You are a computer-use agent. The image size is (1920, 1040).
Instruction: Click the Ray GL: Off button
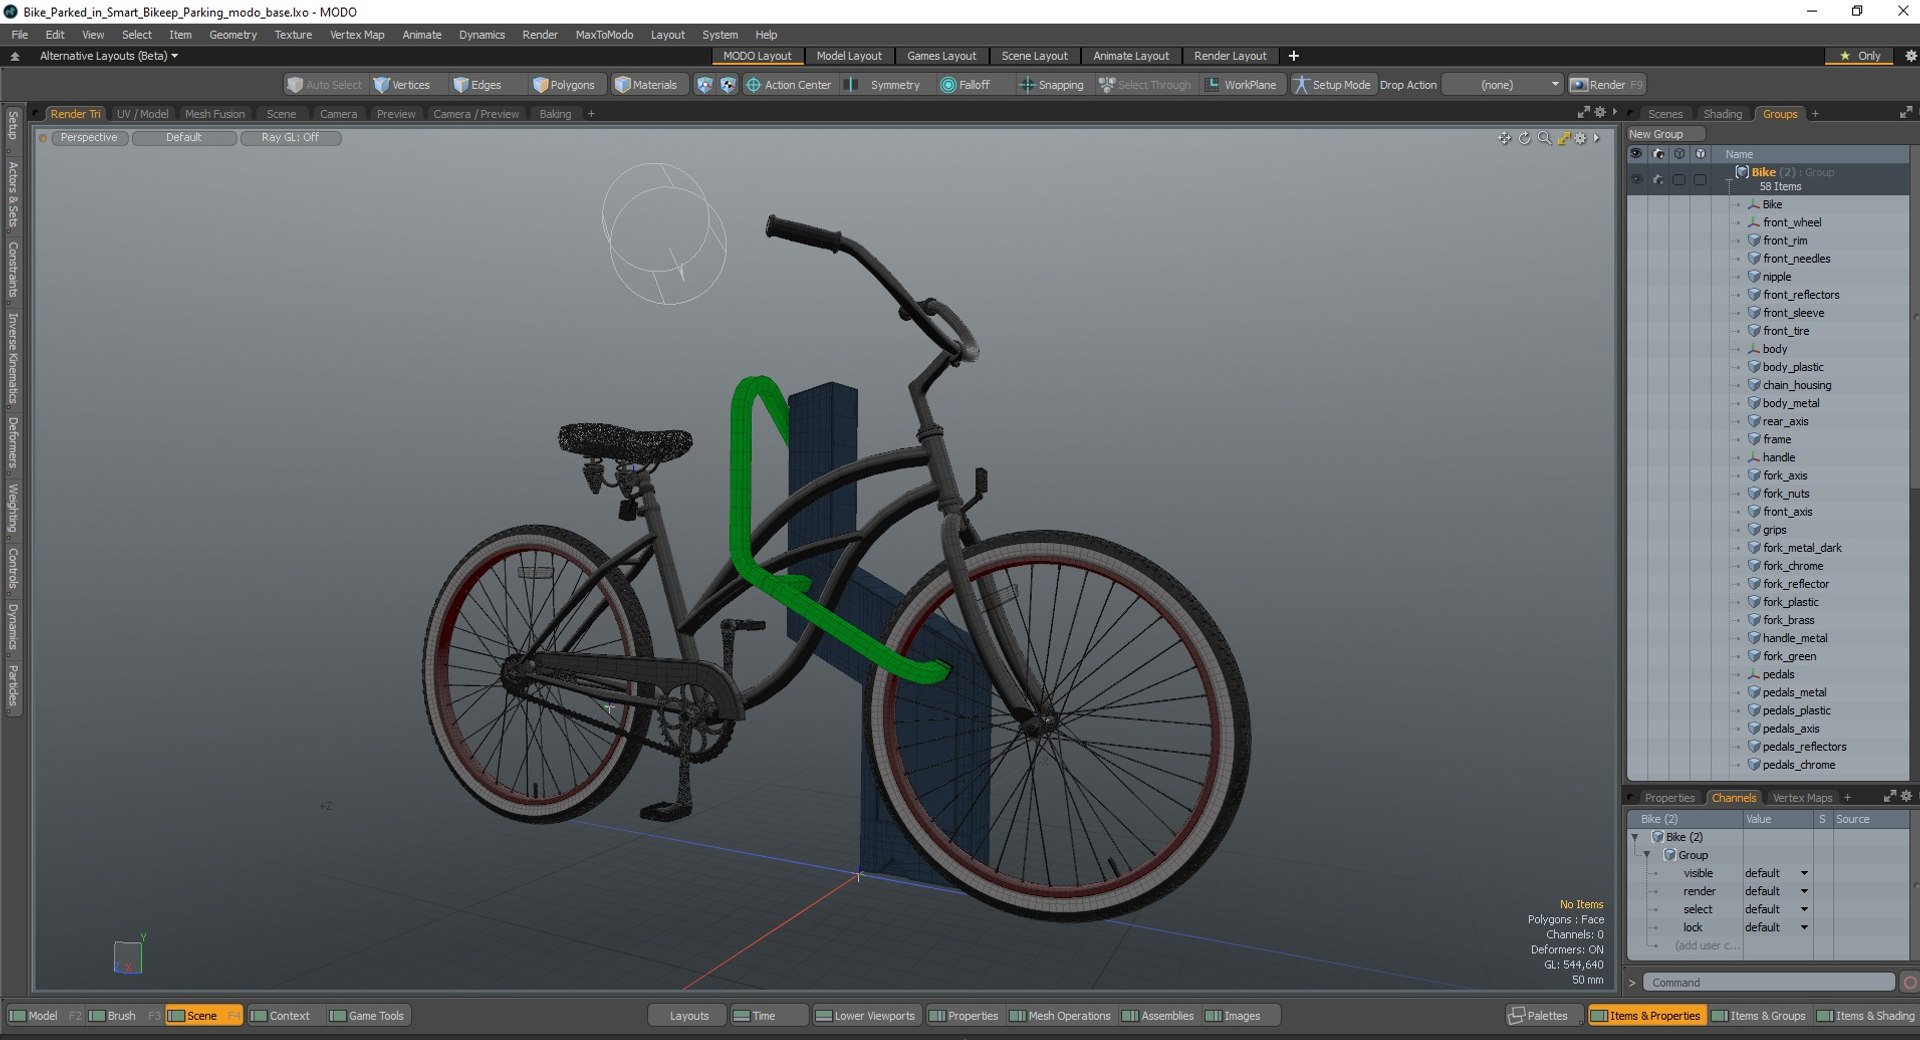pyautogui.click(x=290, y=138)
